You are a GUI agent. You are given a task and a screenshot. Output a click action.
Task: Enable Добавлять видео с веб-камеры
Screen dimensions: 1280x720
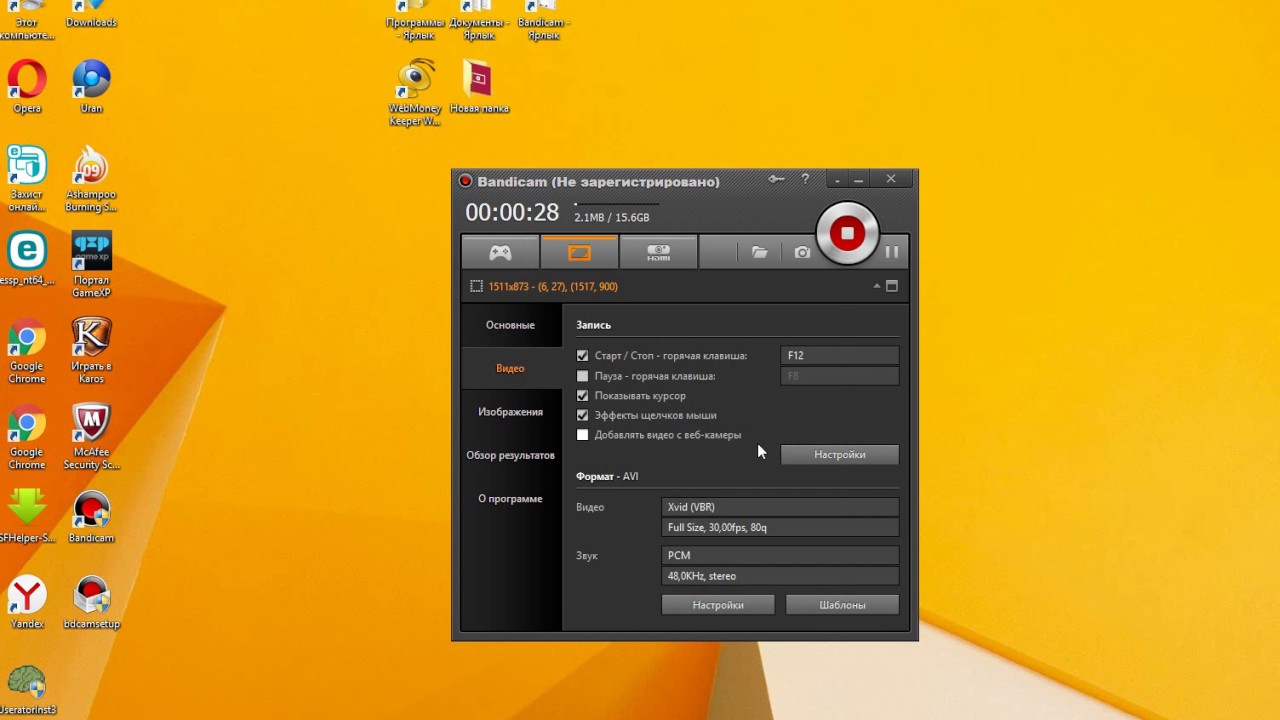coord(583,435)
